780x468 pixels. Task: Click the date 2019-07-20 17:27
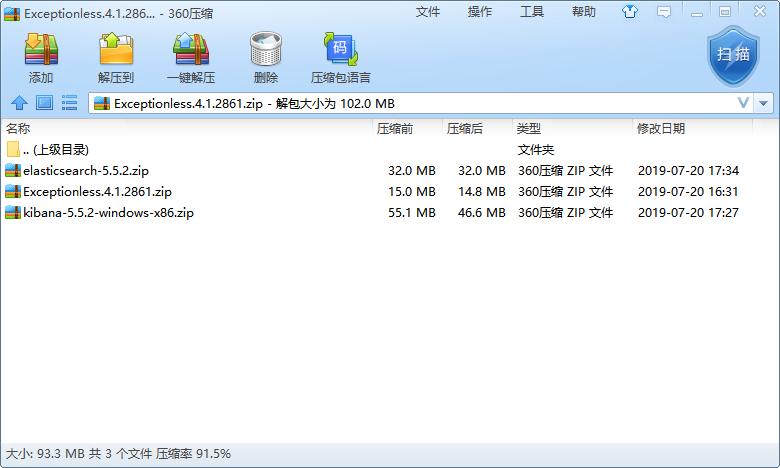(688, 212)
